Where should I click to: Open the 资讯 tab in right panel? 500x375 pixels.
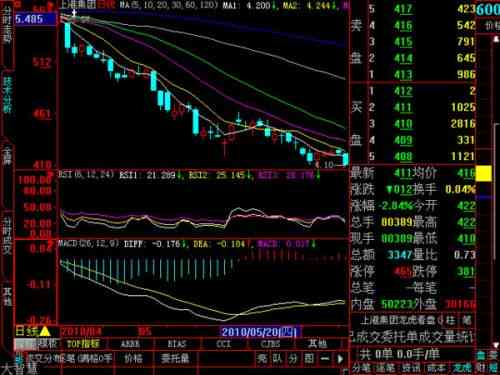(411, 368)
